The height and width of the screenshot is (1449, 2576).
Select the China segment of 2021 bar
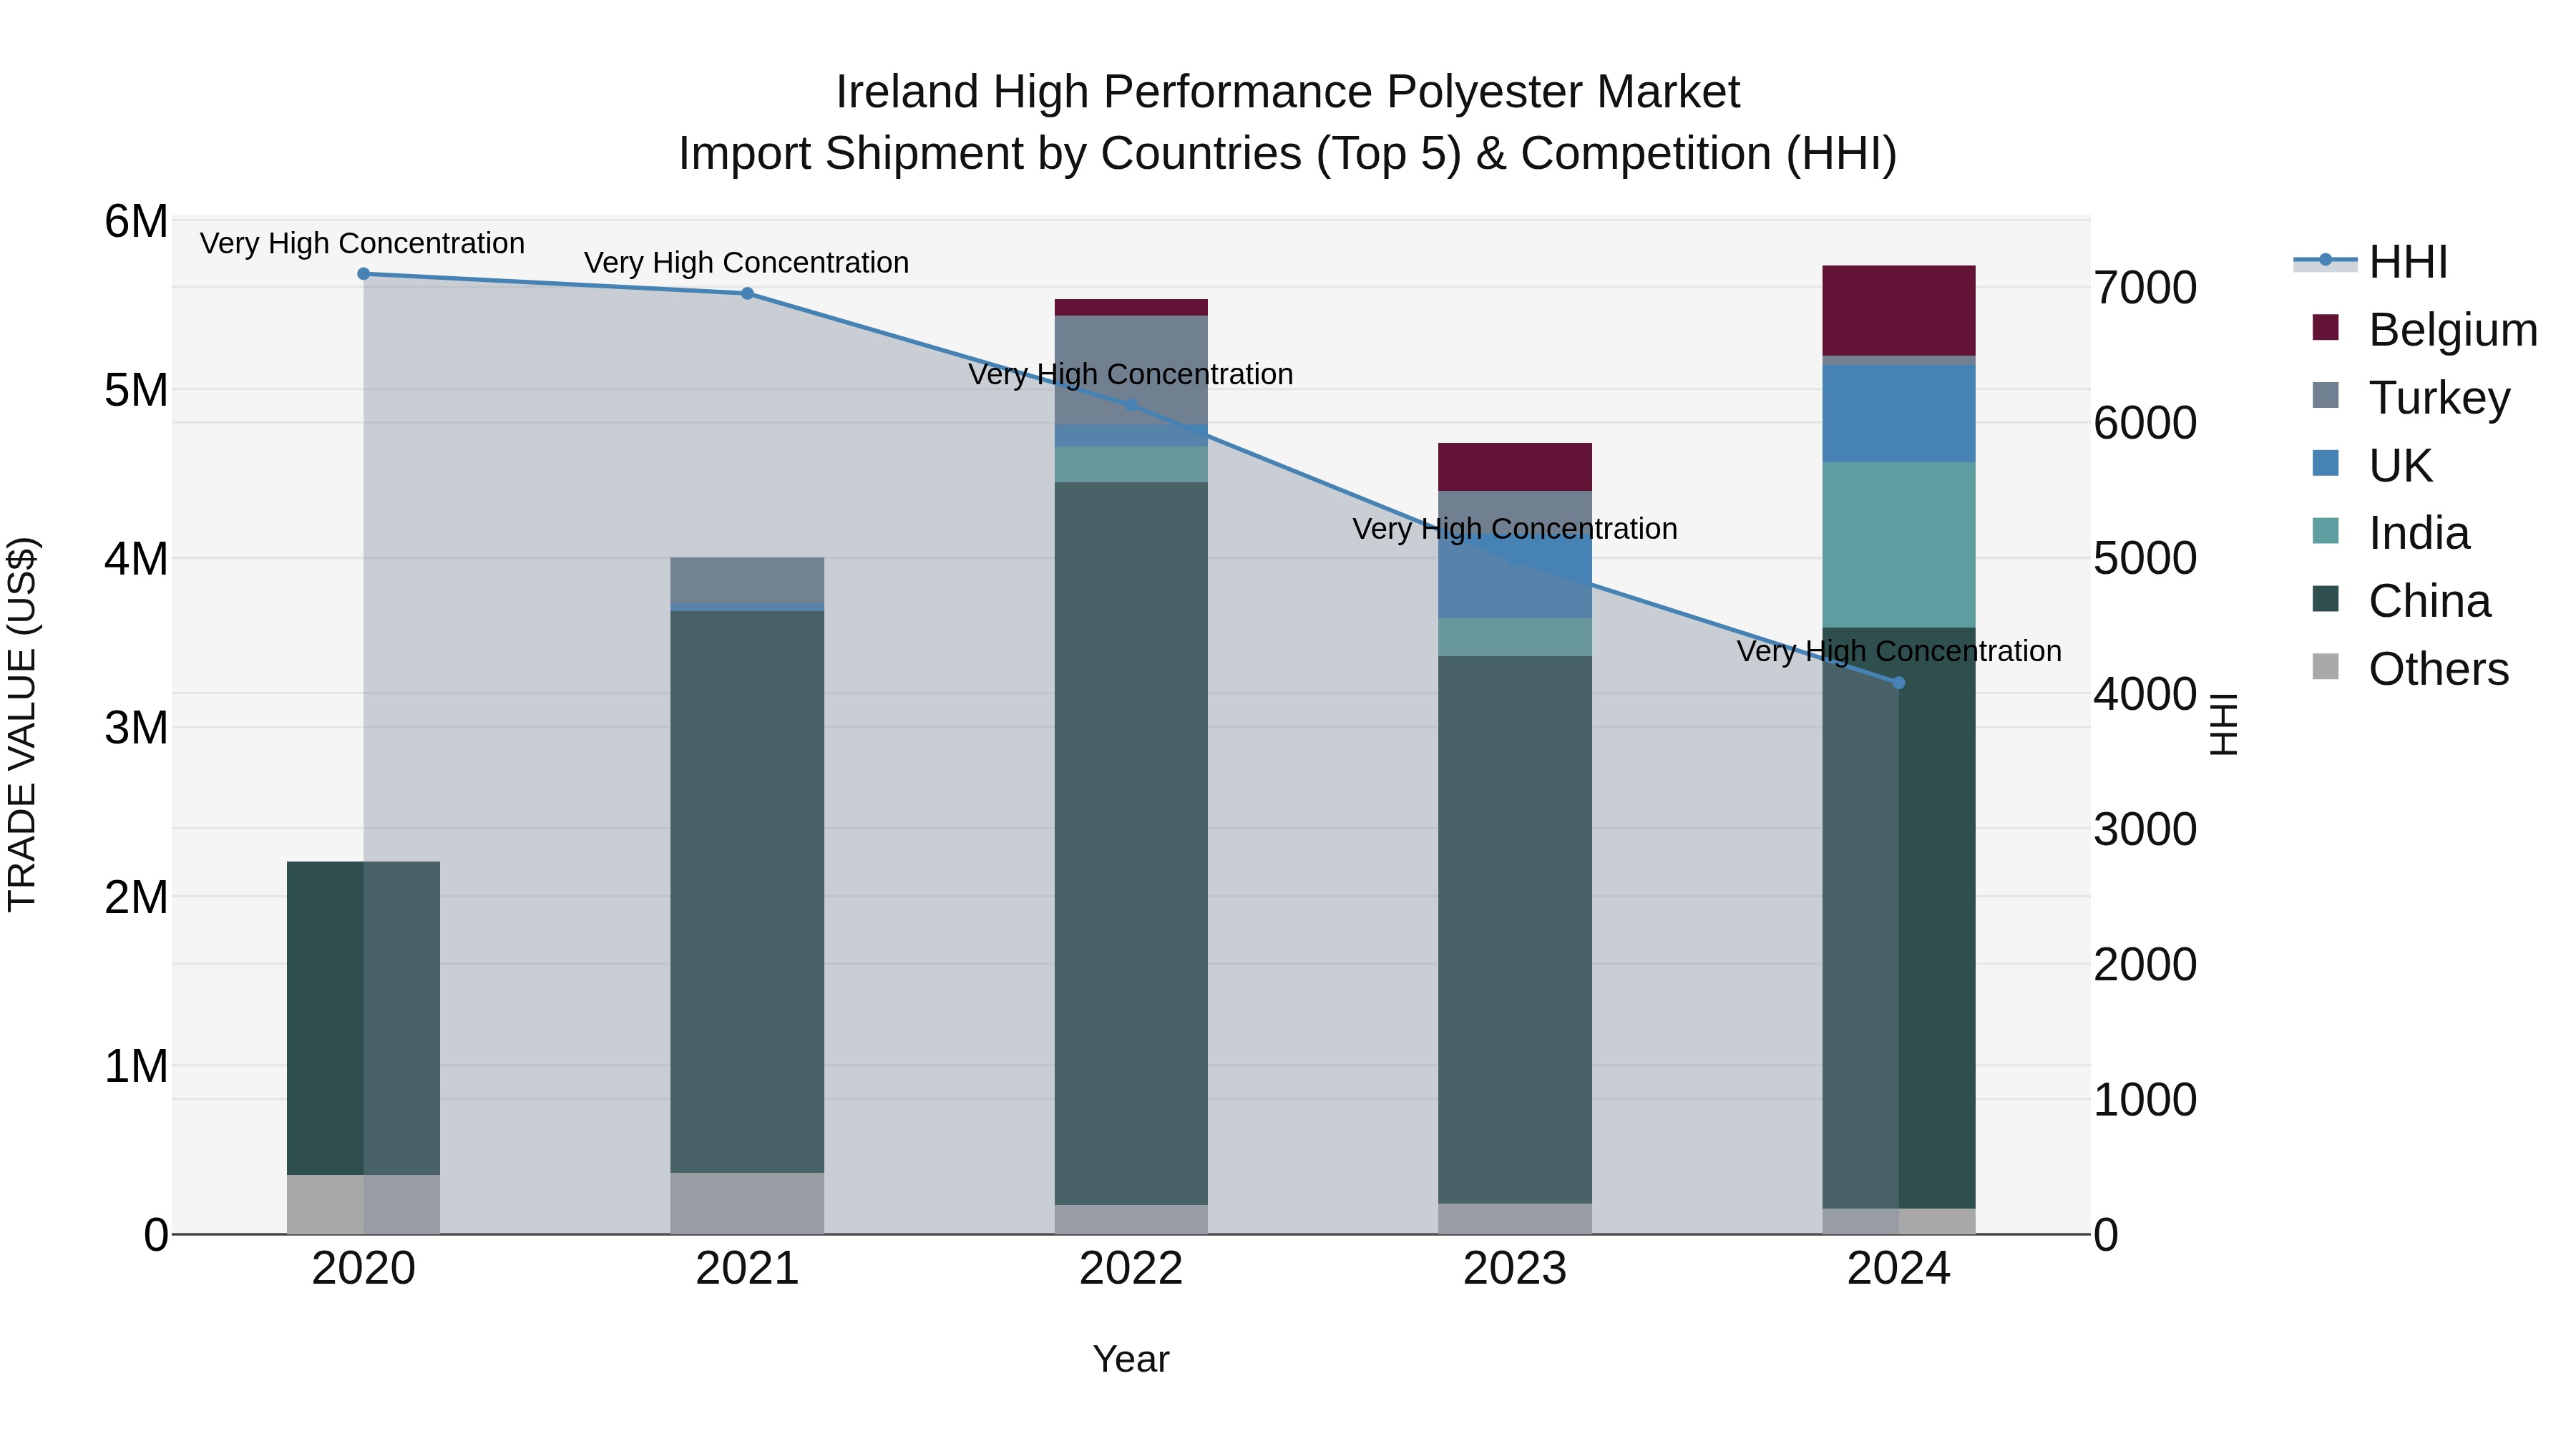coord(747,892)
